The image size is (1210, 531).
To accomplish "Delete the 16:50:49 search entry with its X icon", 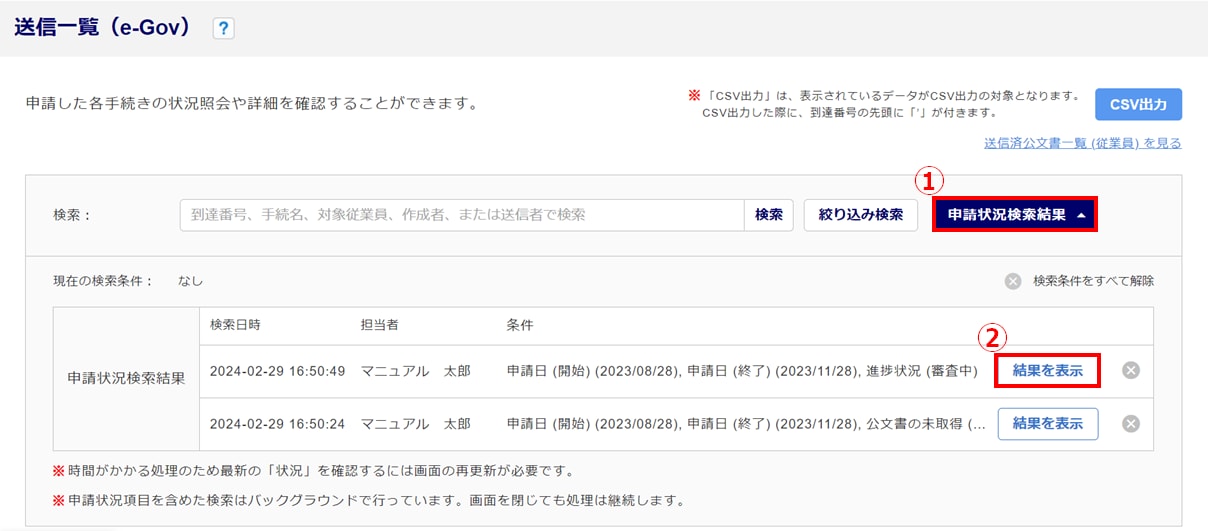I will tap(1131, 371).
